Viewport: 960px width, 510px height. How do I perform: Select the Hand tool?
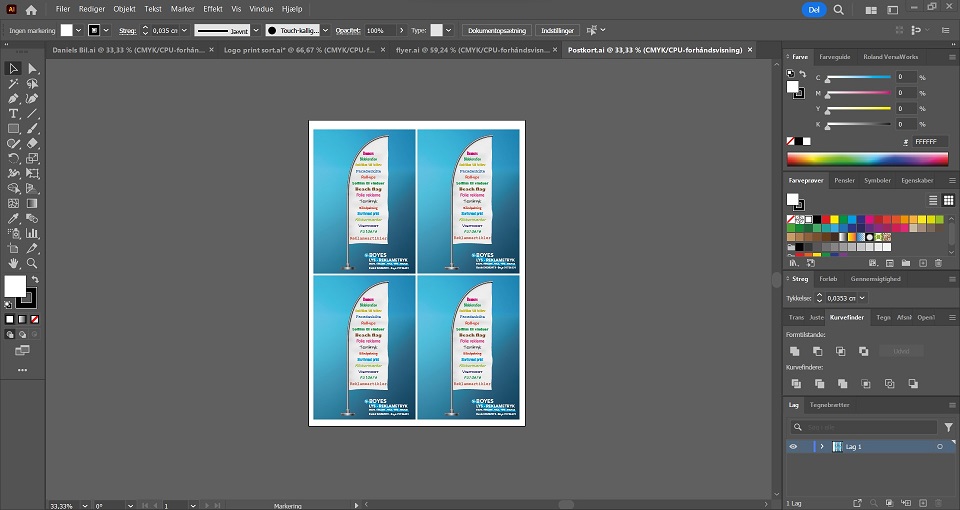tap(13, 263)
